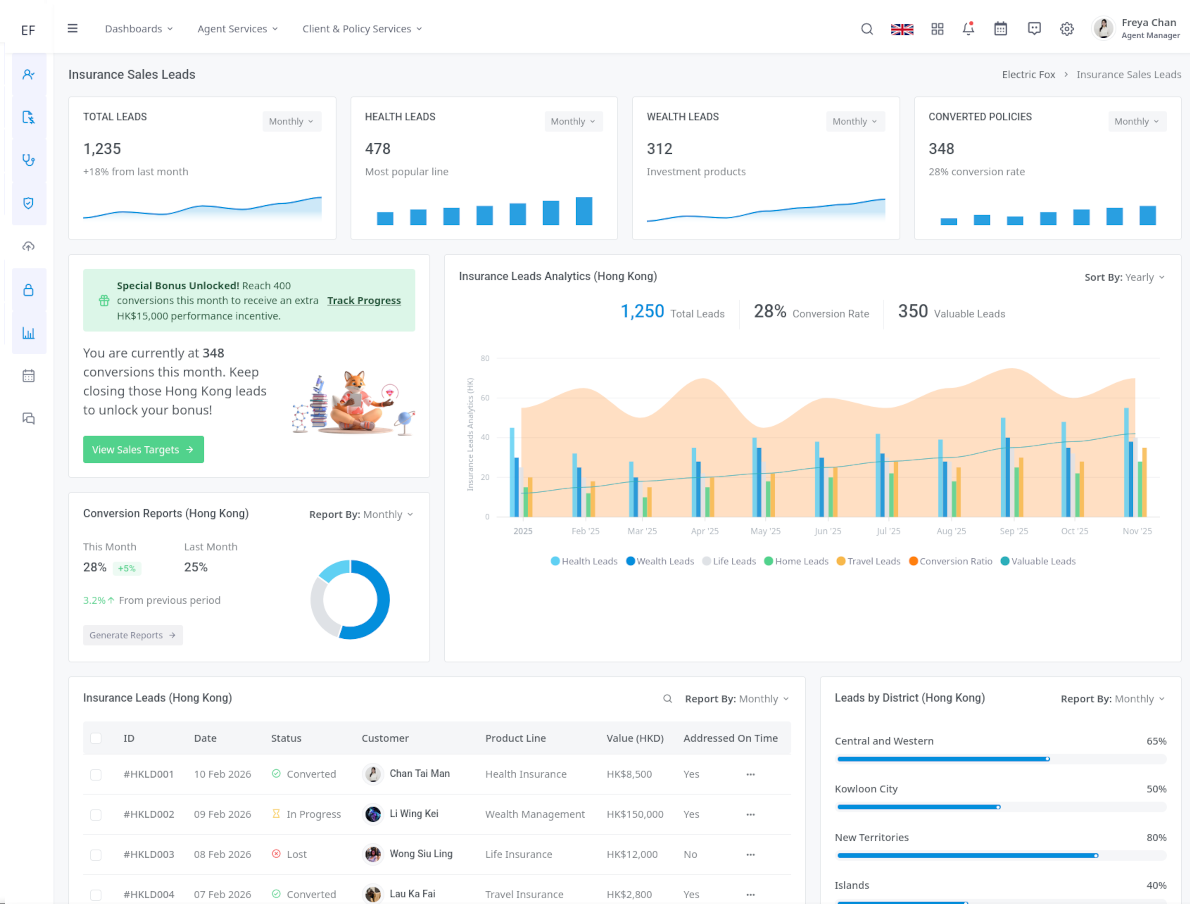Click the conversion donut chart
Image resolution: width=1190 pixels, height=904 pixels.
click(350, 600)
